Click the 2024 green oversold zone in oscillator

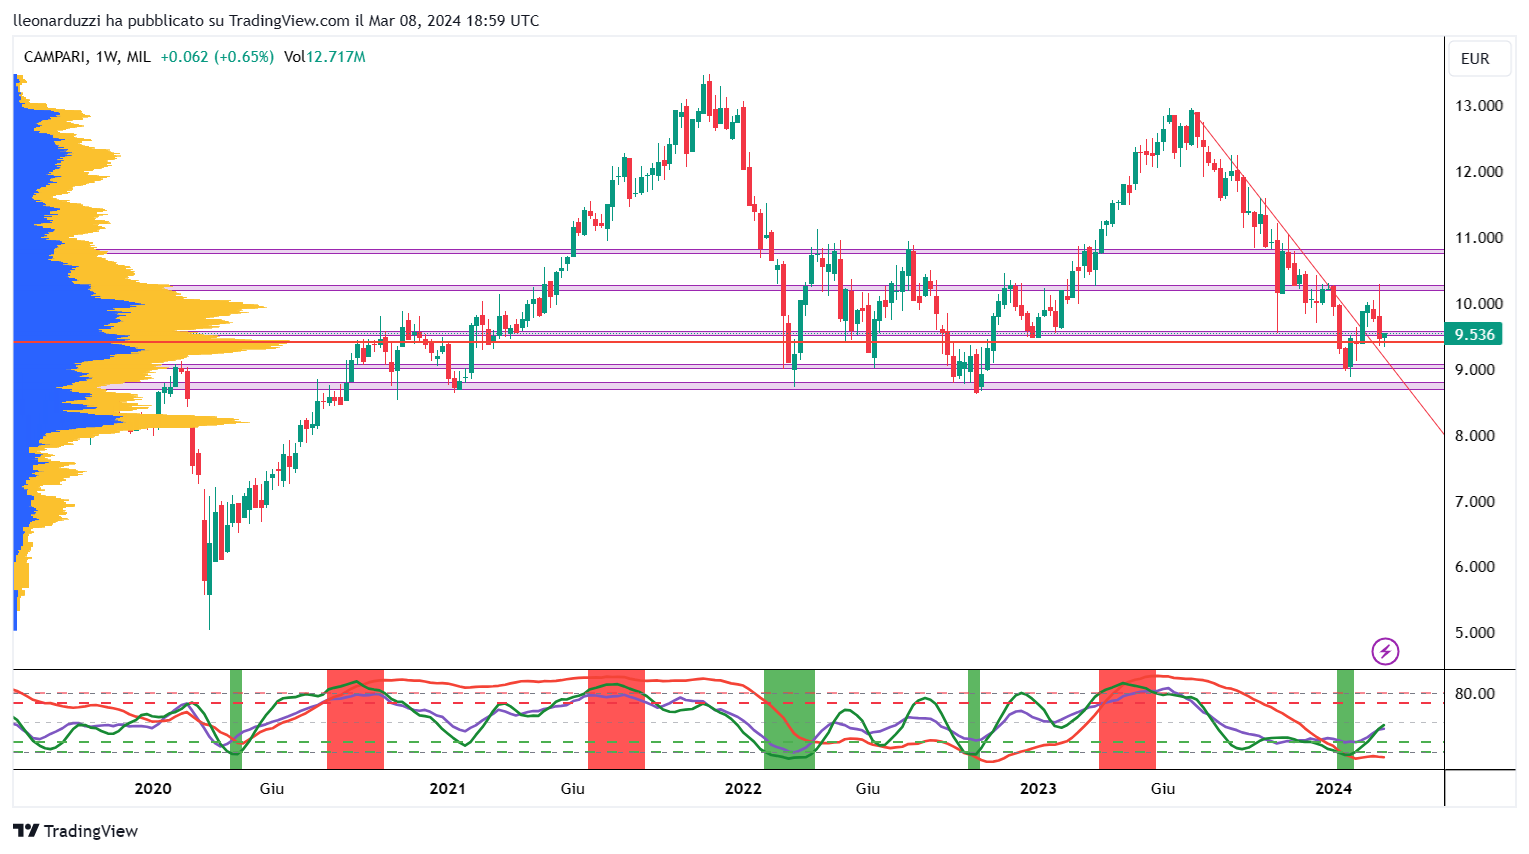tap(1345, 719)
